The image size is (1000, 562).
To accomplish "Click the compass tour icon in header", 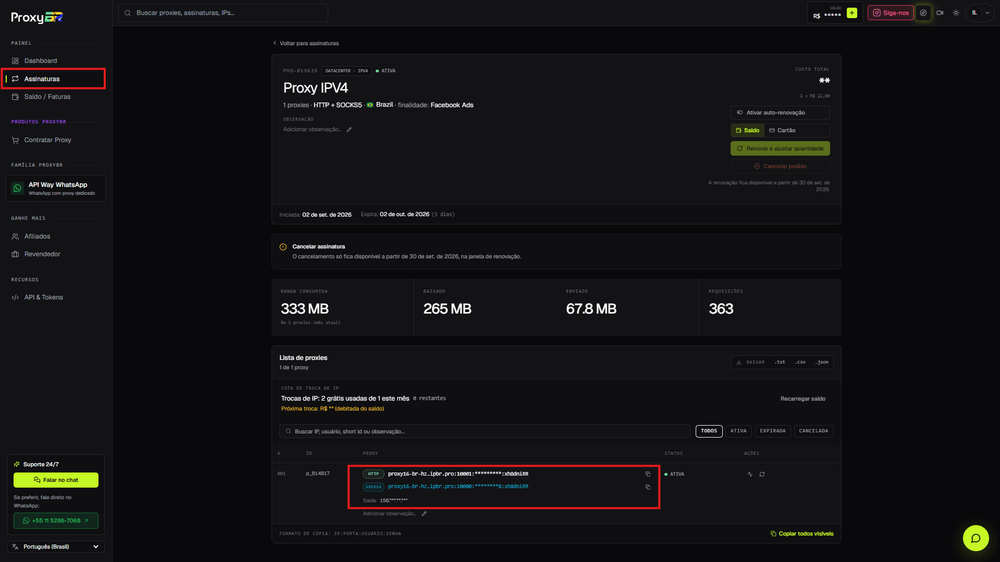I will coord(923,13).
